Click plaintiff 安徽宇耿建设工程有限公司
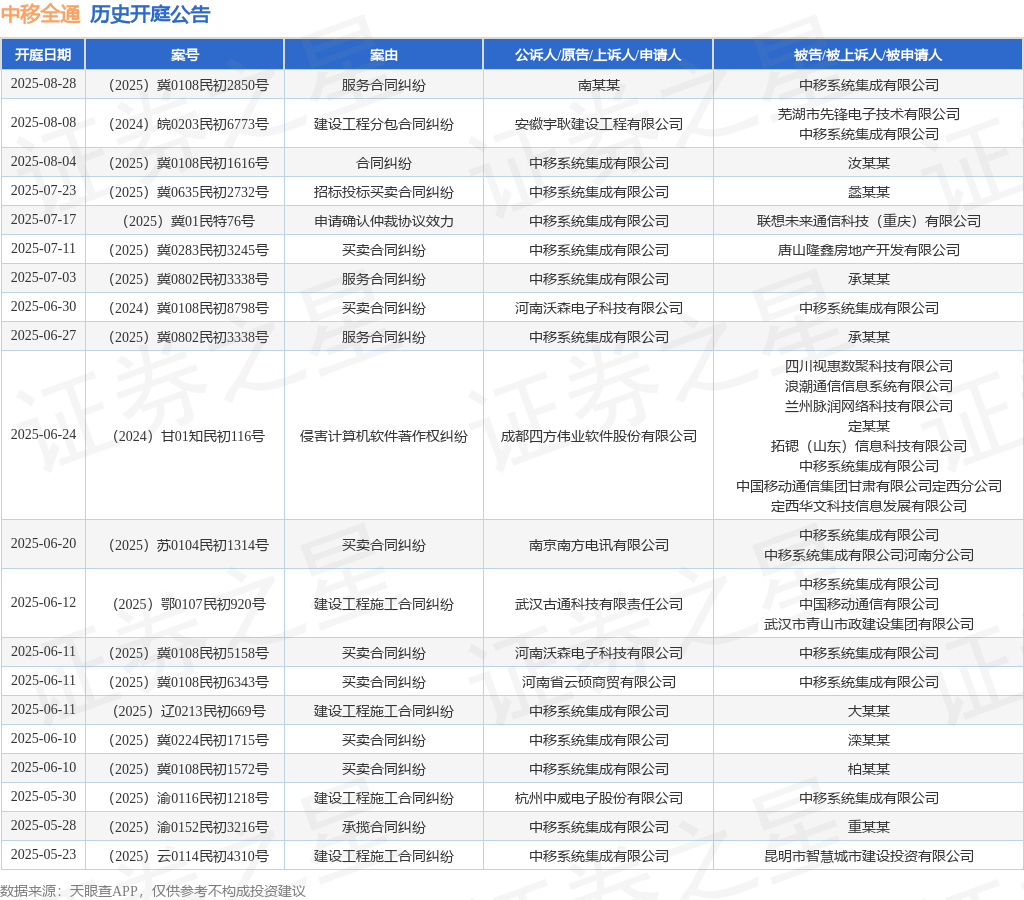 598,123
